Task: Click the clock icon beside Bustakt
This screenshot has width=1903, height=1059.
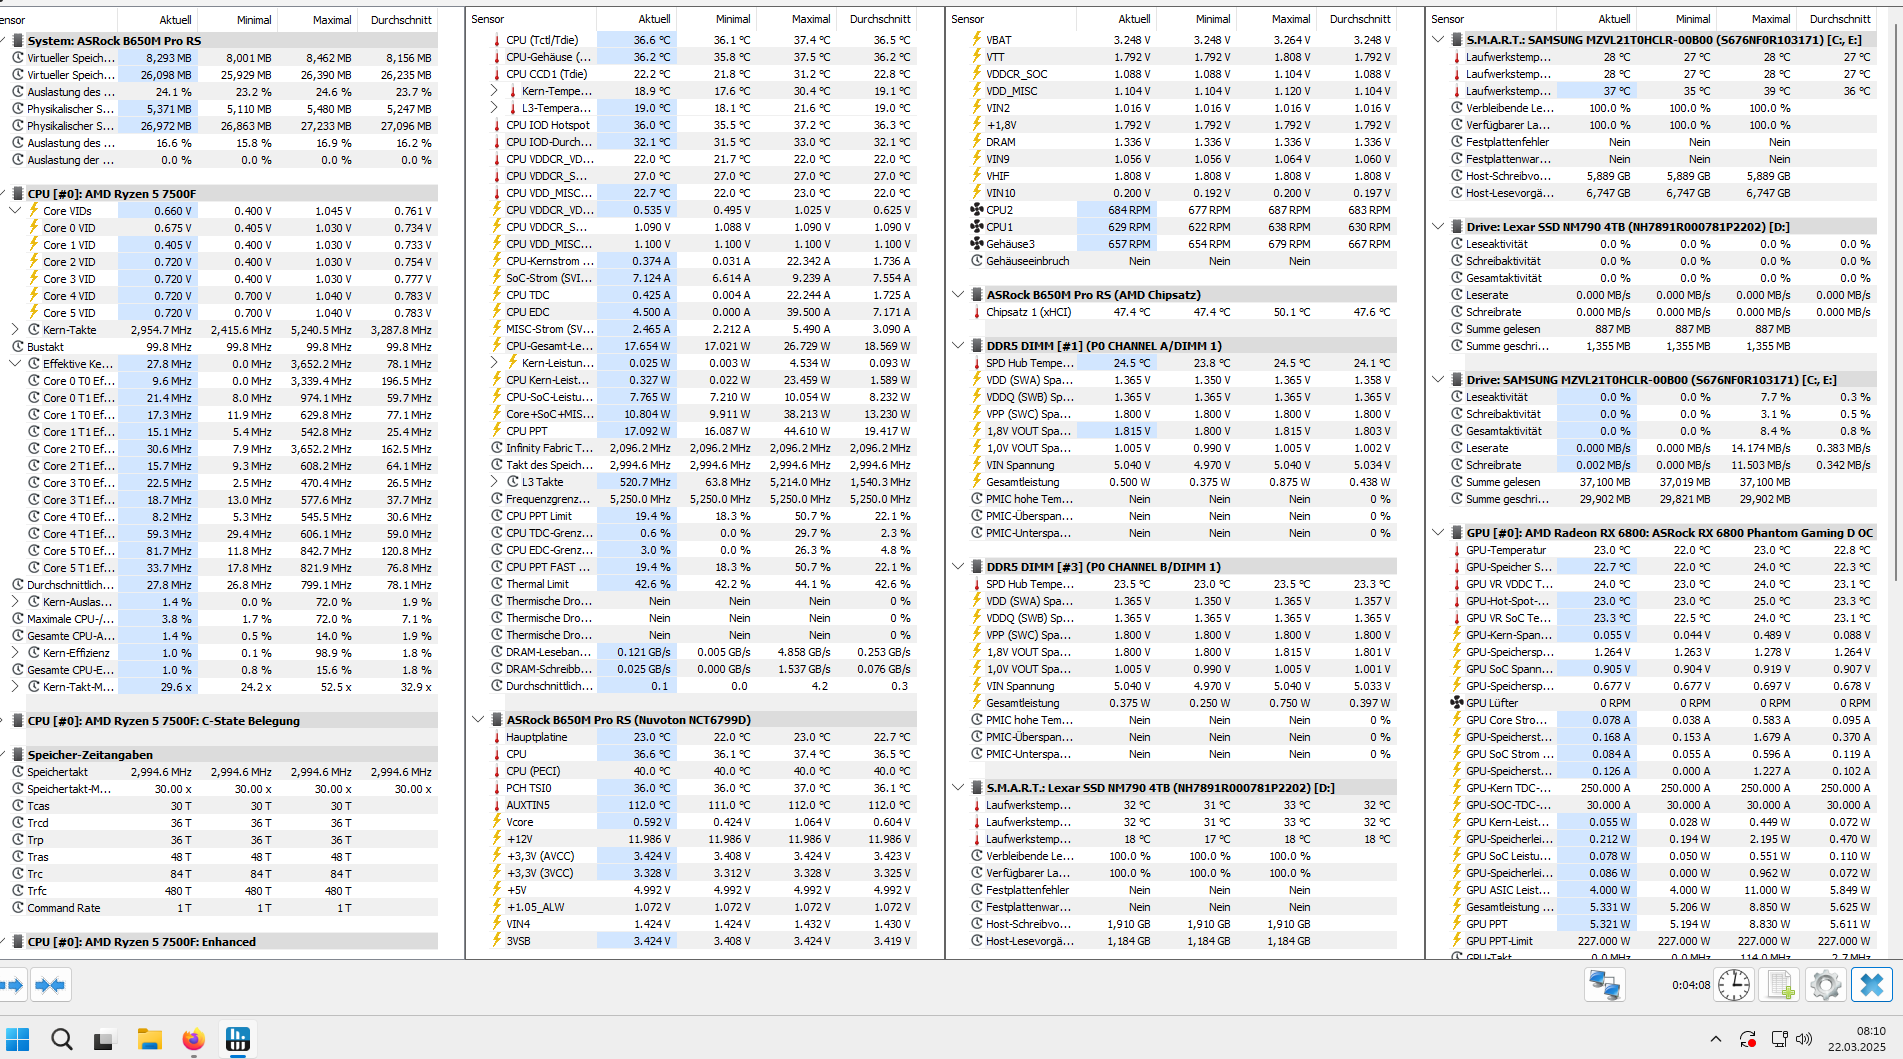Action: (18, 347)
